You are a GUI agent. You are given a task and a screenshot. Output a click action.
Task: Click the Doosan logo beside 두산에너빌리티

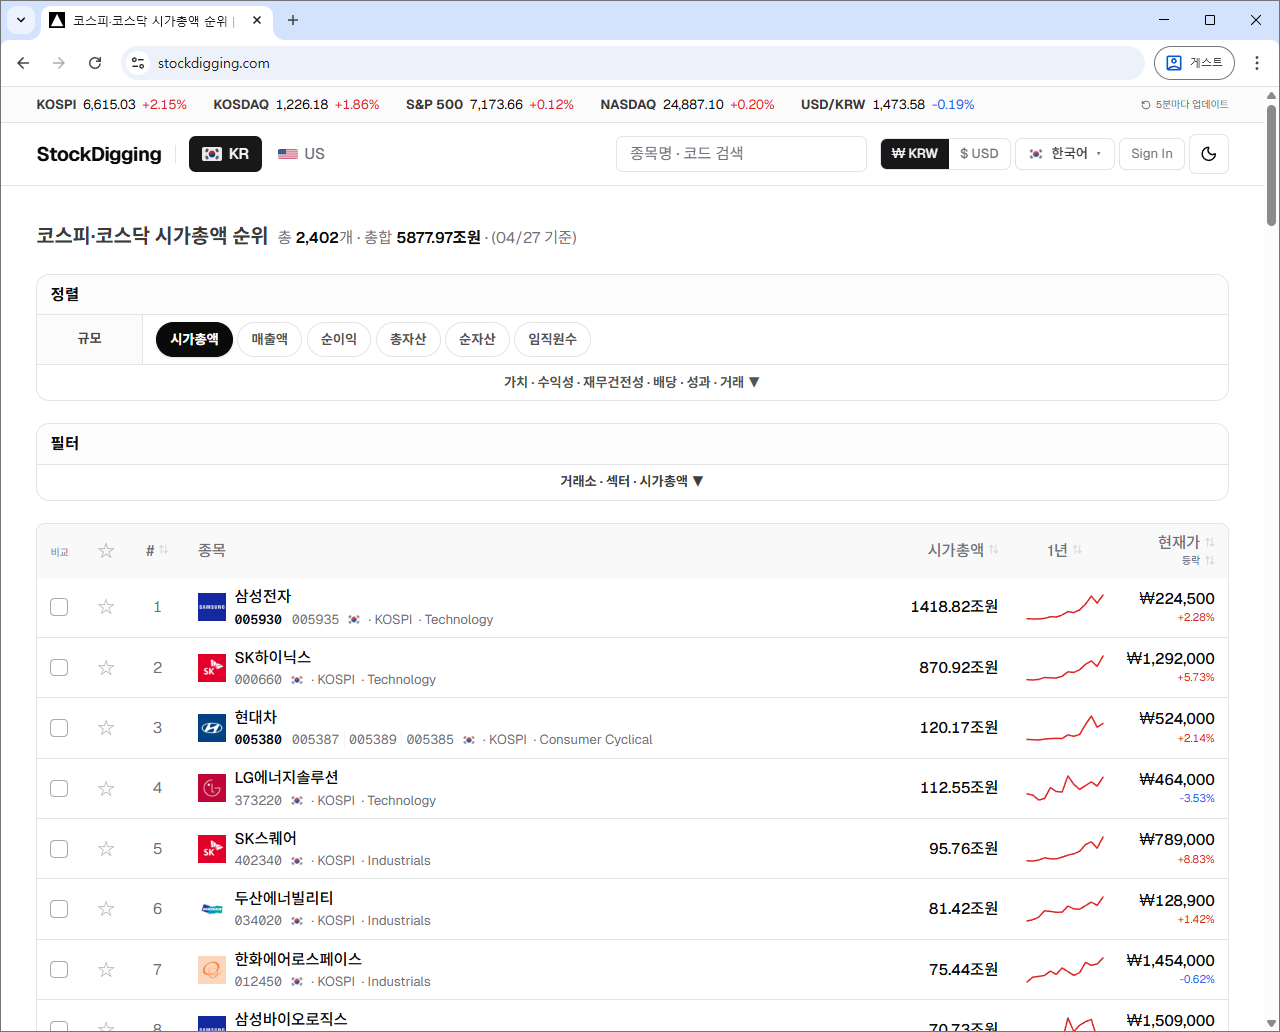tap(212, 909)
